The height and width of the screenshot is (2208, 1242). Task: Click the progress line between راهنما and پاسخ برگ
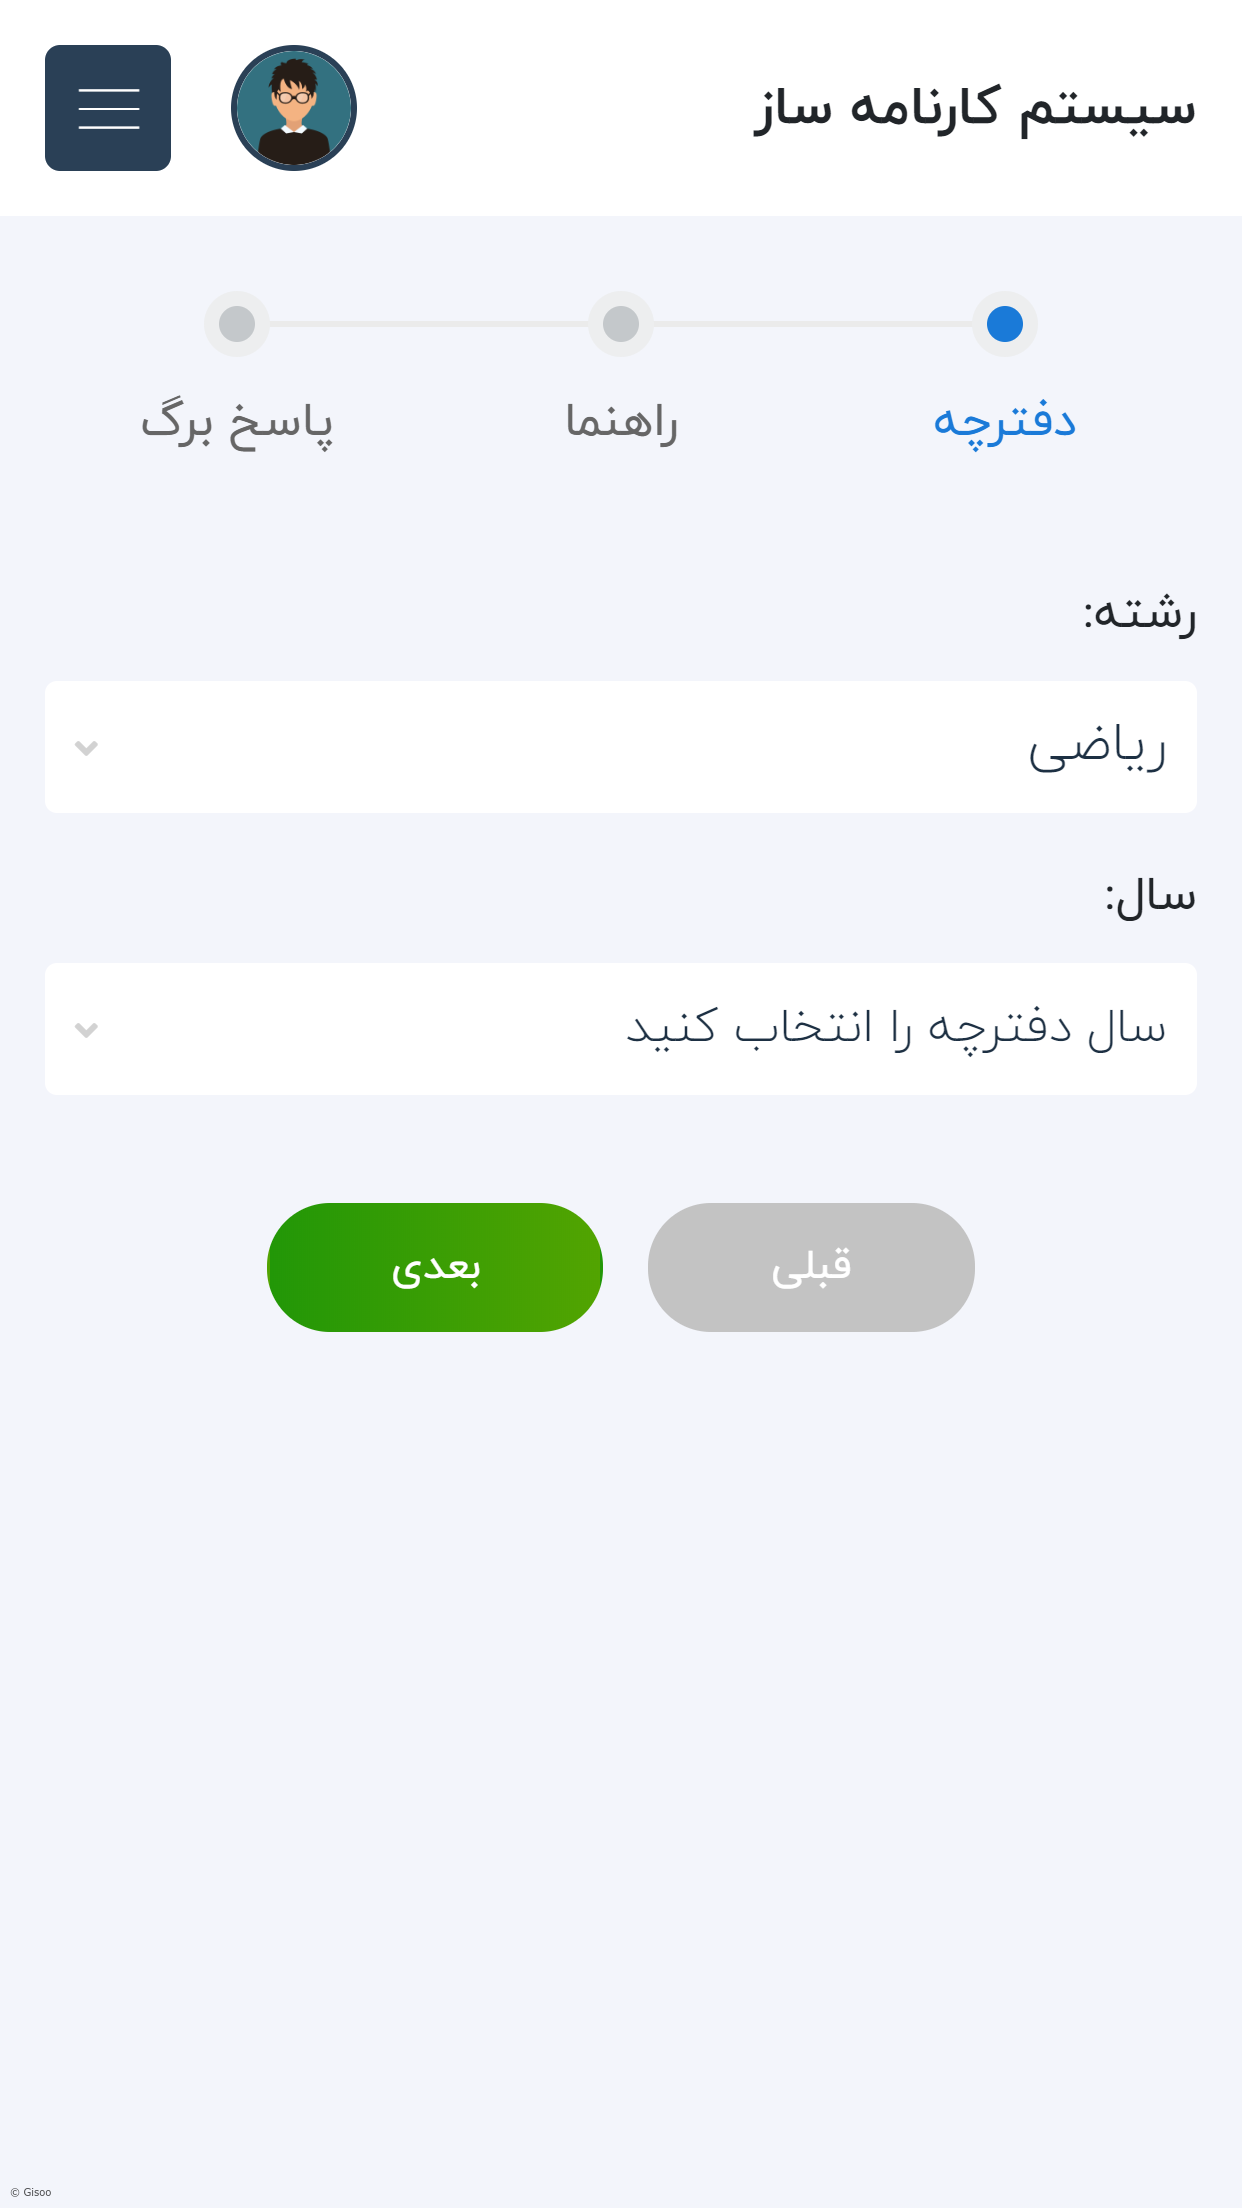pos(428,324)
